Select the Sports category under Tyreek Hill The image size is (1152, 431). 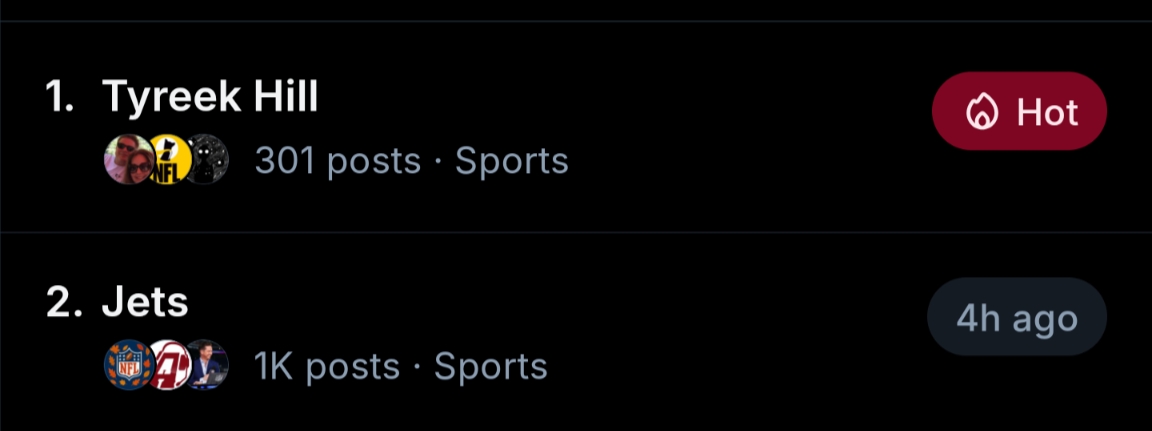tap(511, 161)
